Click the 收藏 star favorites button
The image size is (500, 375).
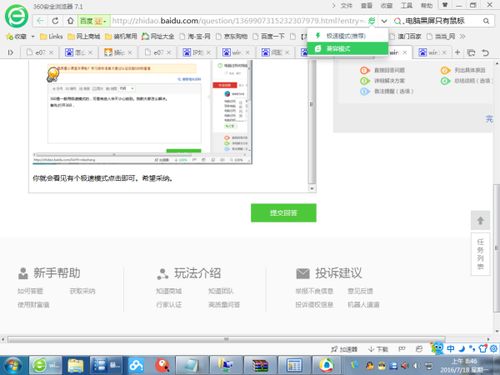pyautogui.click(x=17, y=36)
